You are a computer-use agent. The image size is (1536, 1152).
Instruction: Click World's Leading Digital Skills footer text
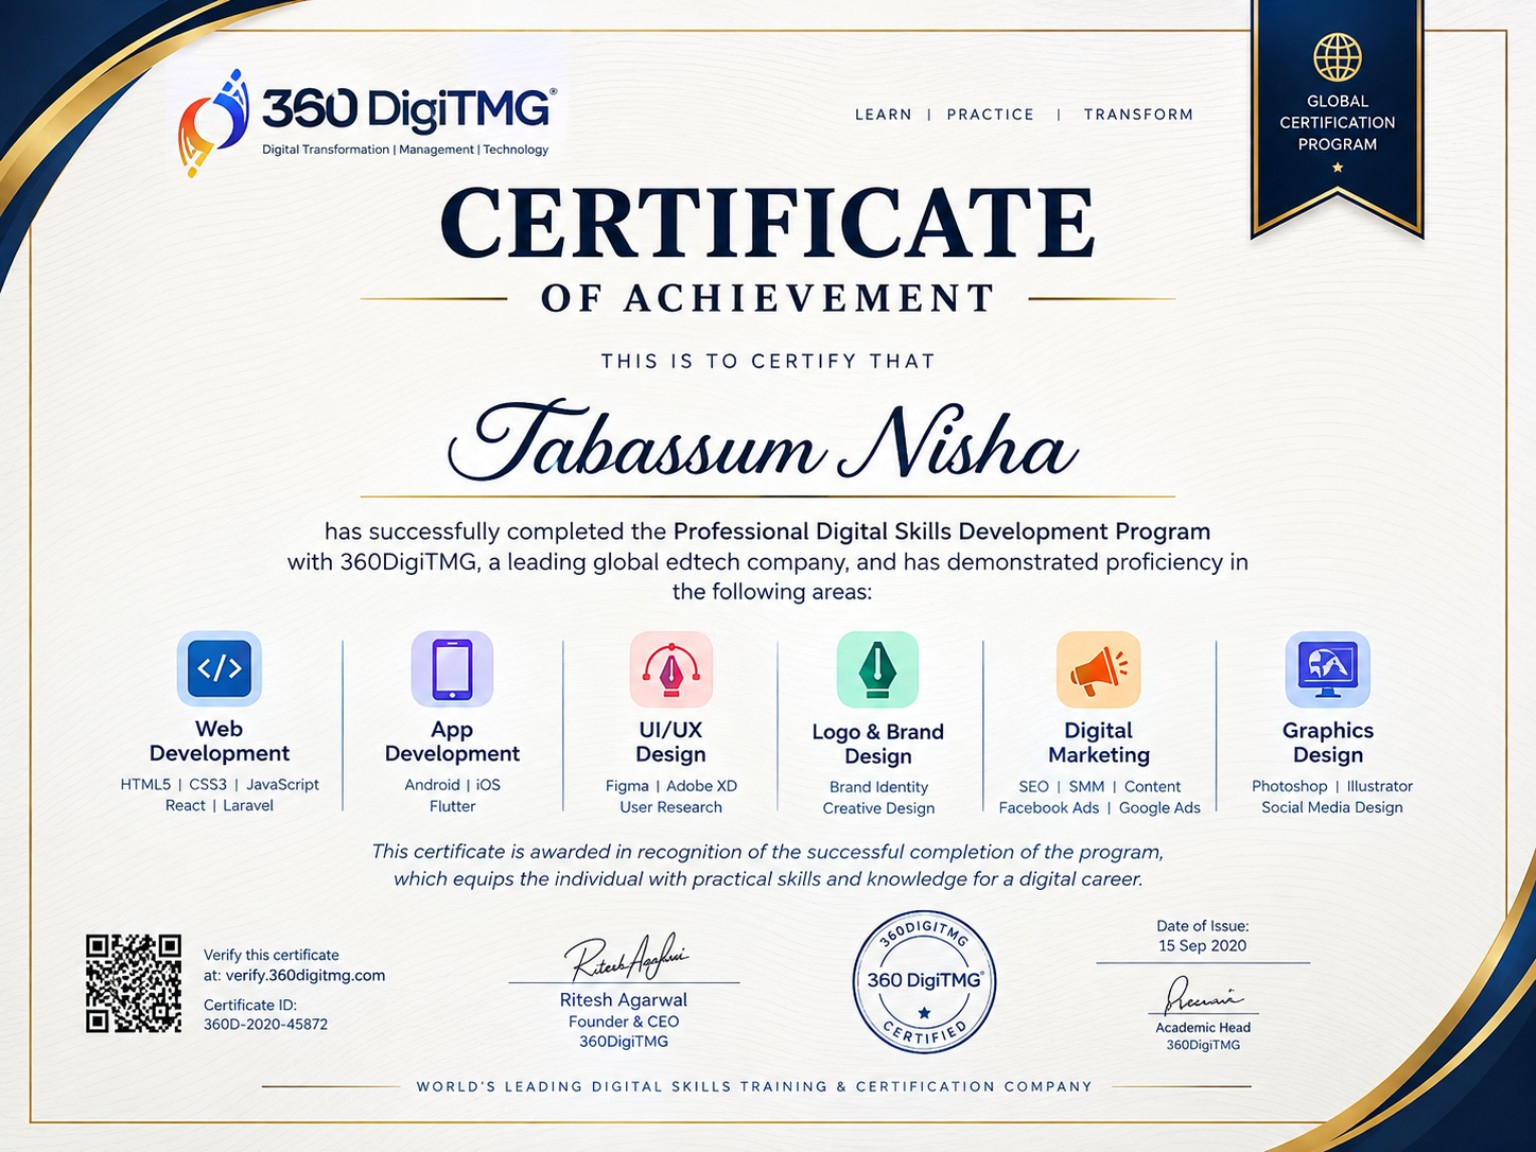[754, 1086]
